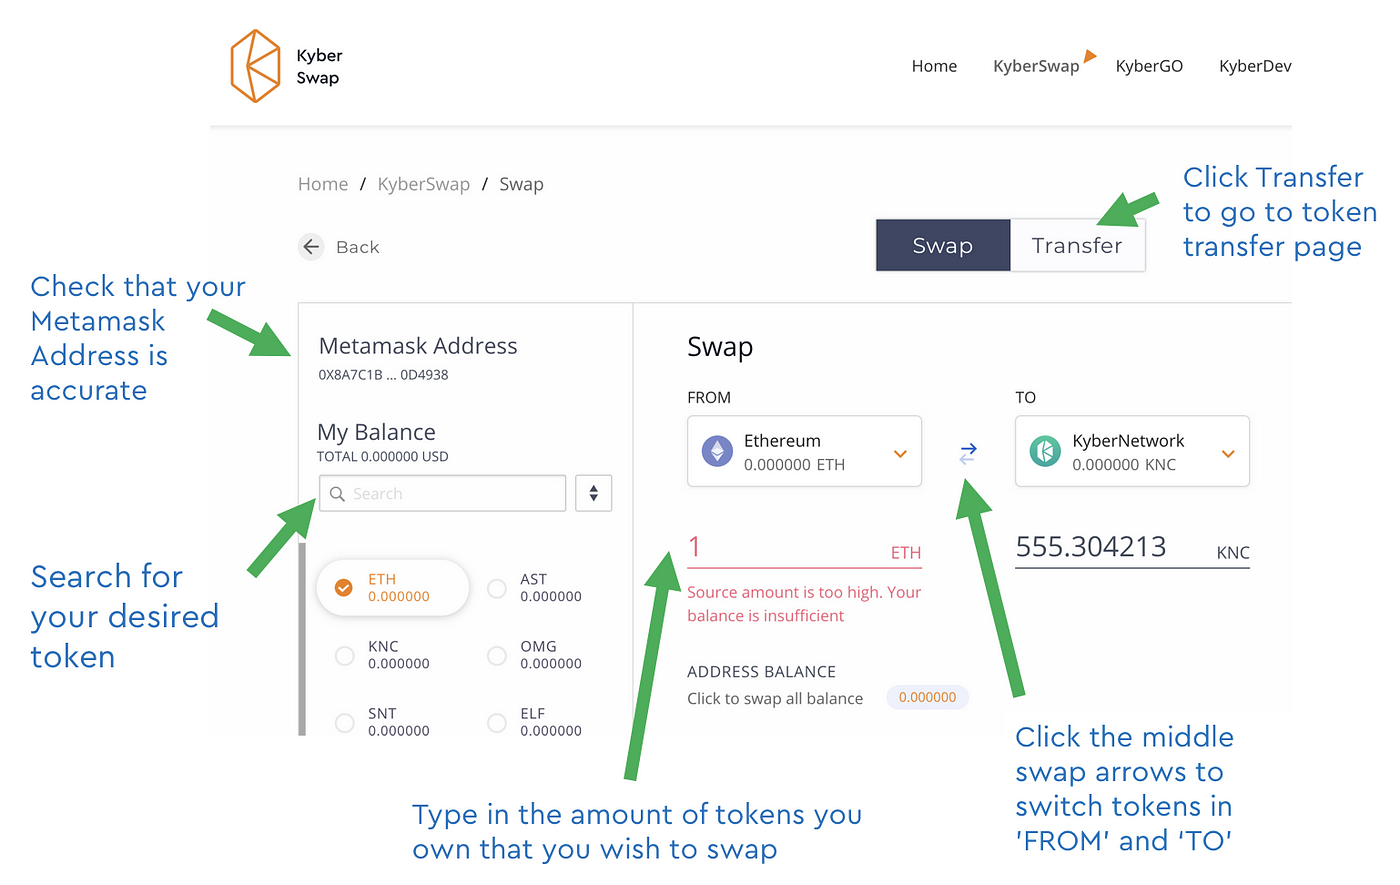Click the Metamask Address heading
Viewport: 1400px width, 885px height.
418,346
